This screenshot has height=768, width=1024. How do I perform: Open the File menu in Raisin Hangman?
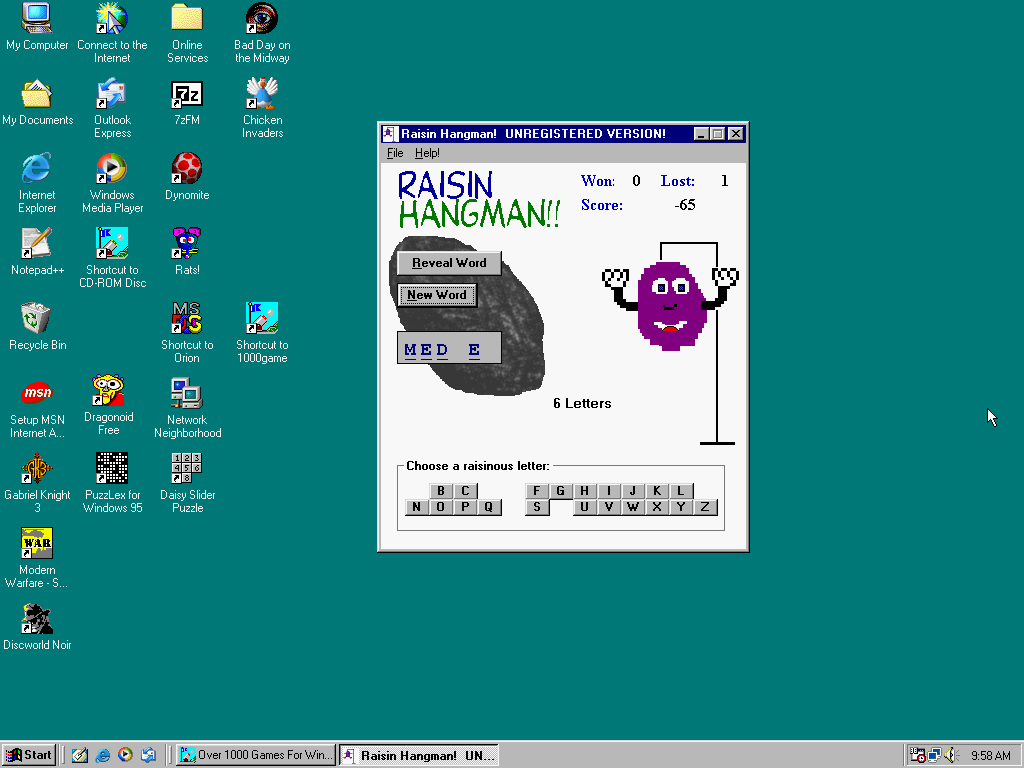point(395,153)
